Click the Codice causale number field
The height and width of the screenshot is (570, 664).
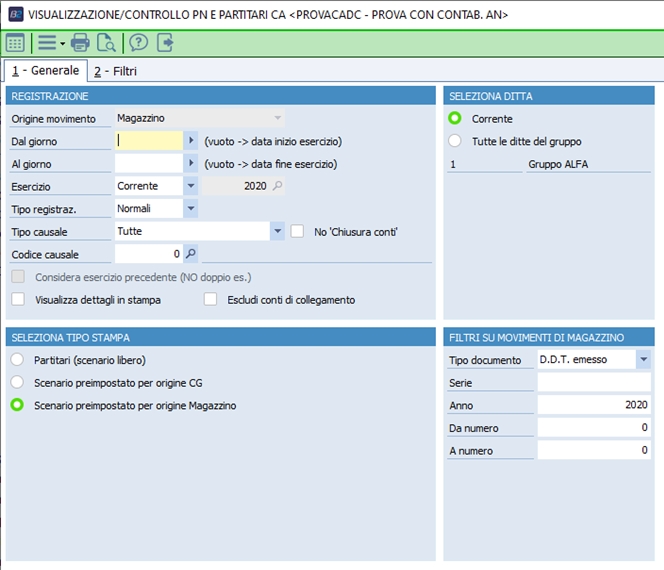[149, 254]
